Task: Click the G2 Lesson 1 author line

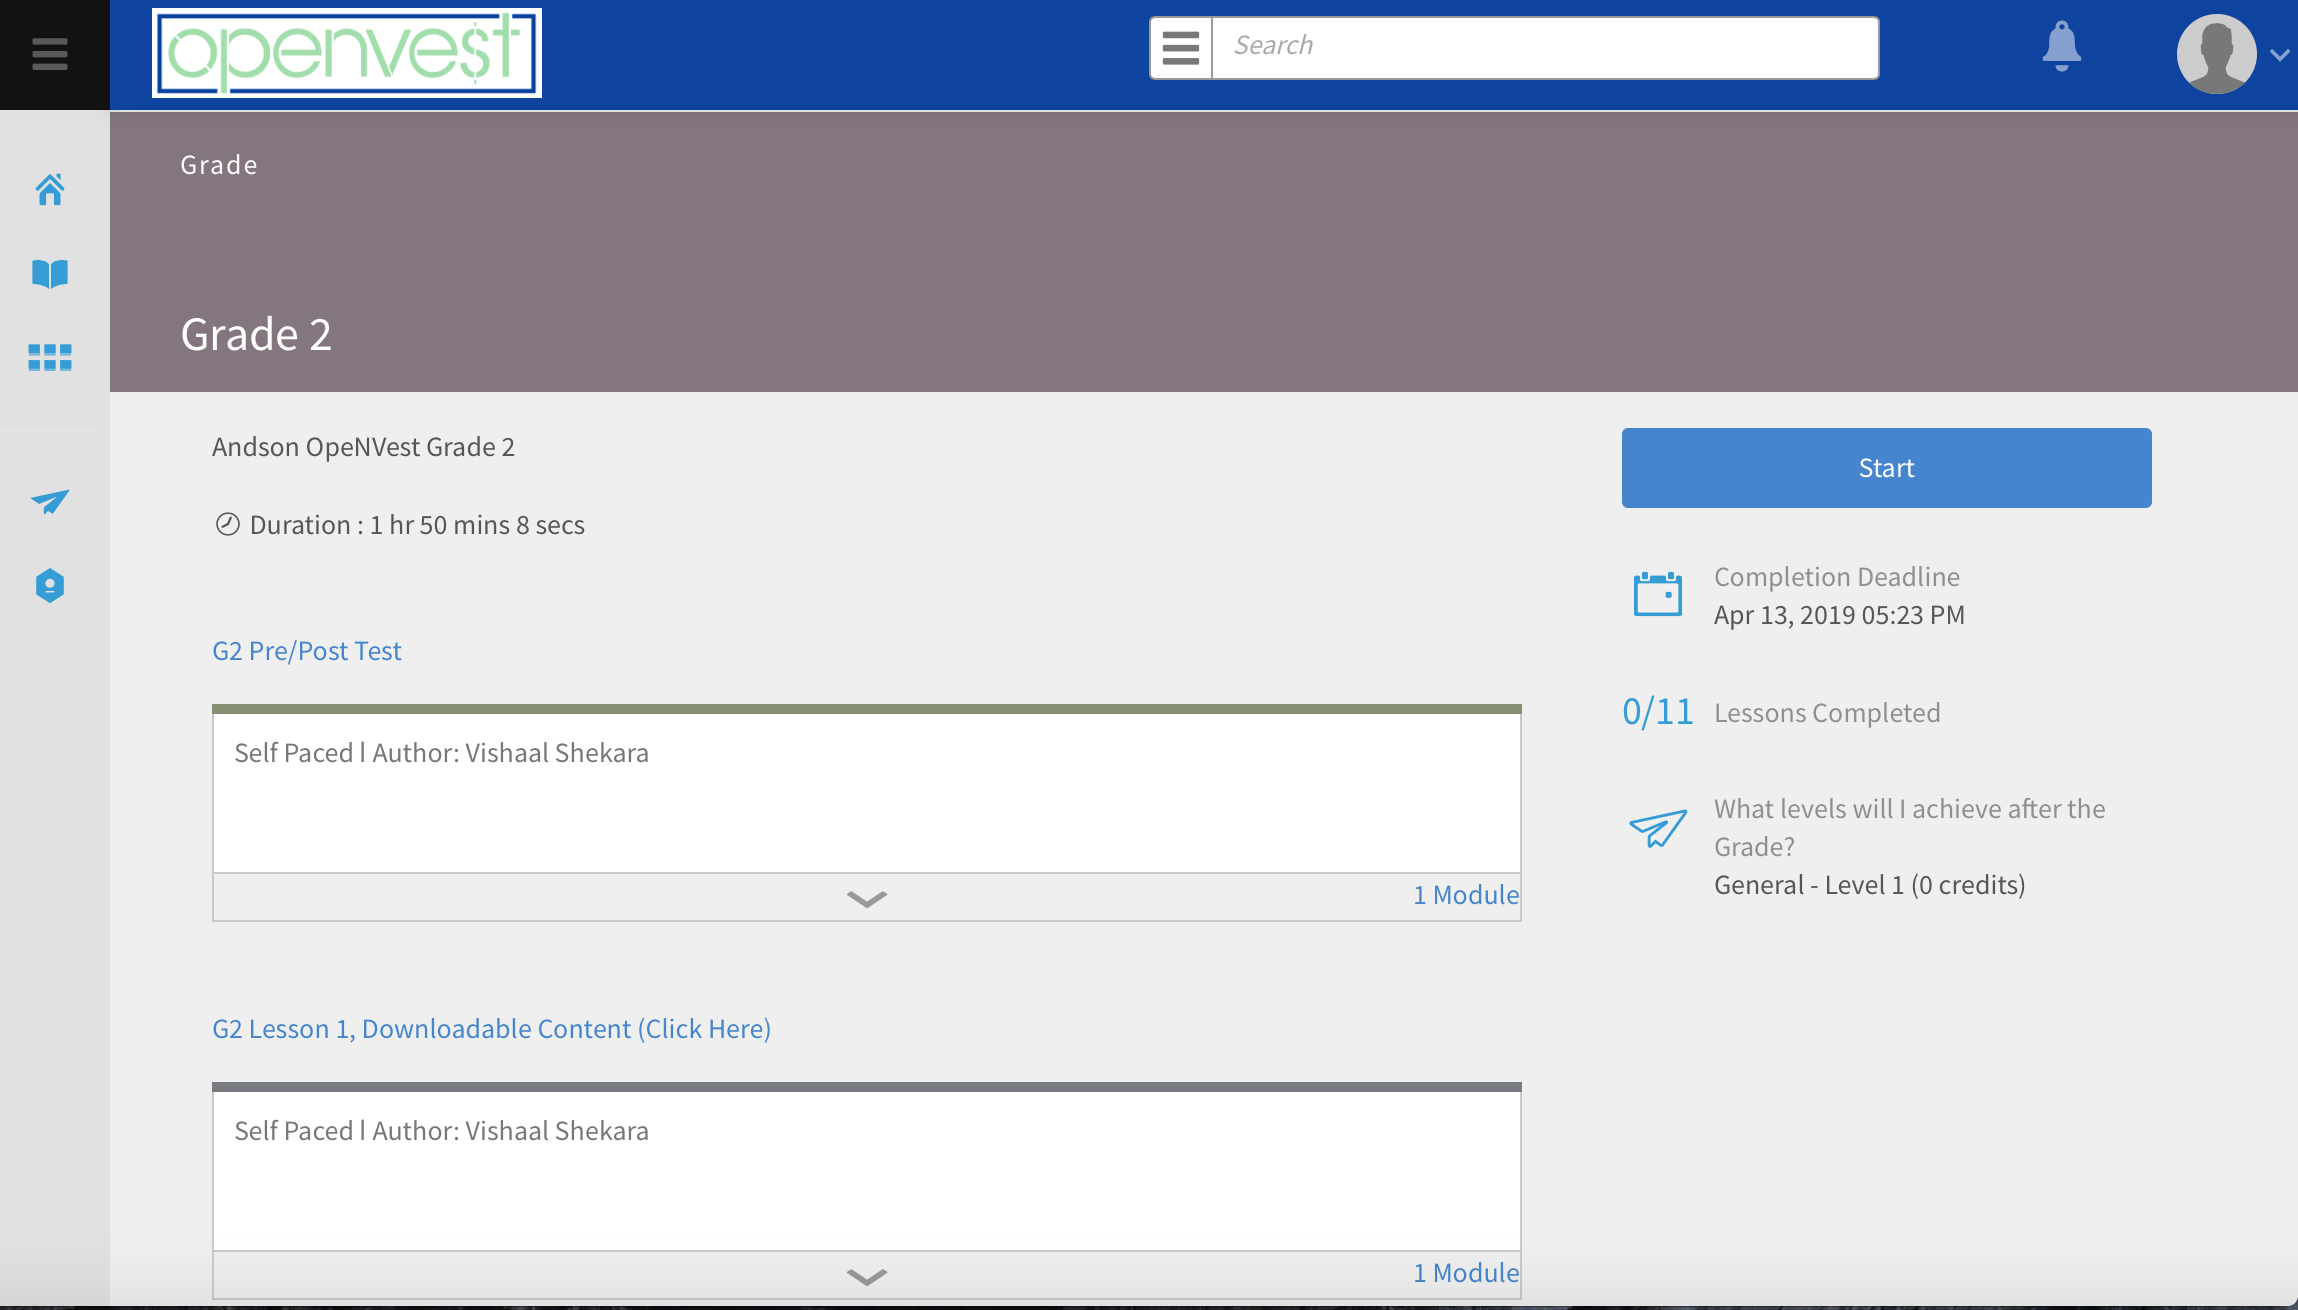Action: click(441, 1131)
